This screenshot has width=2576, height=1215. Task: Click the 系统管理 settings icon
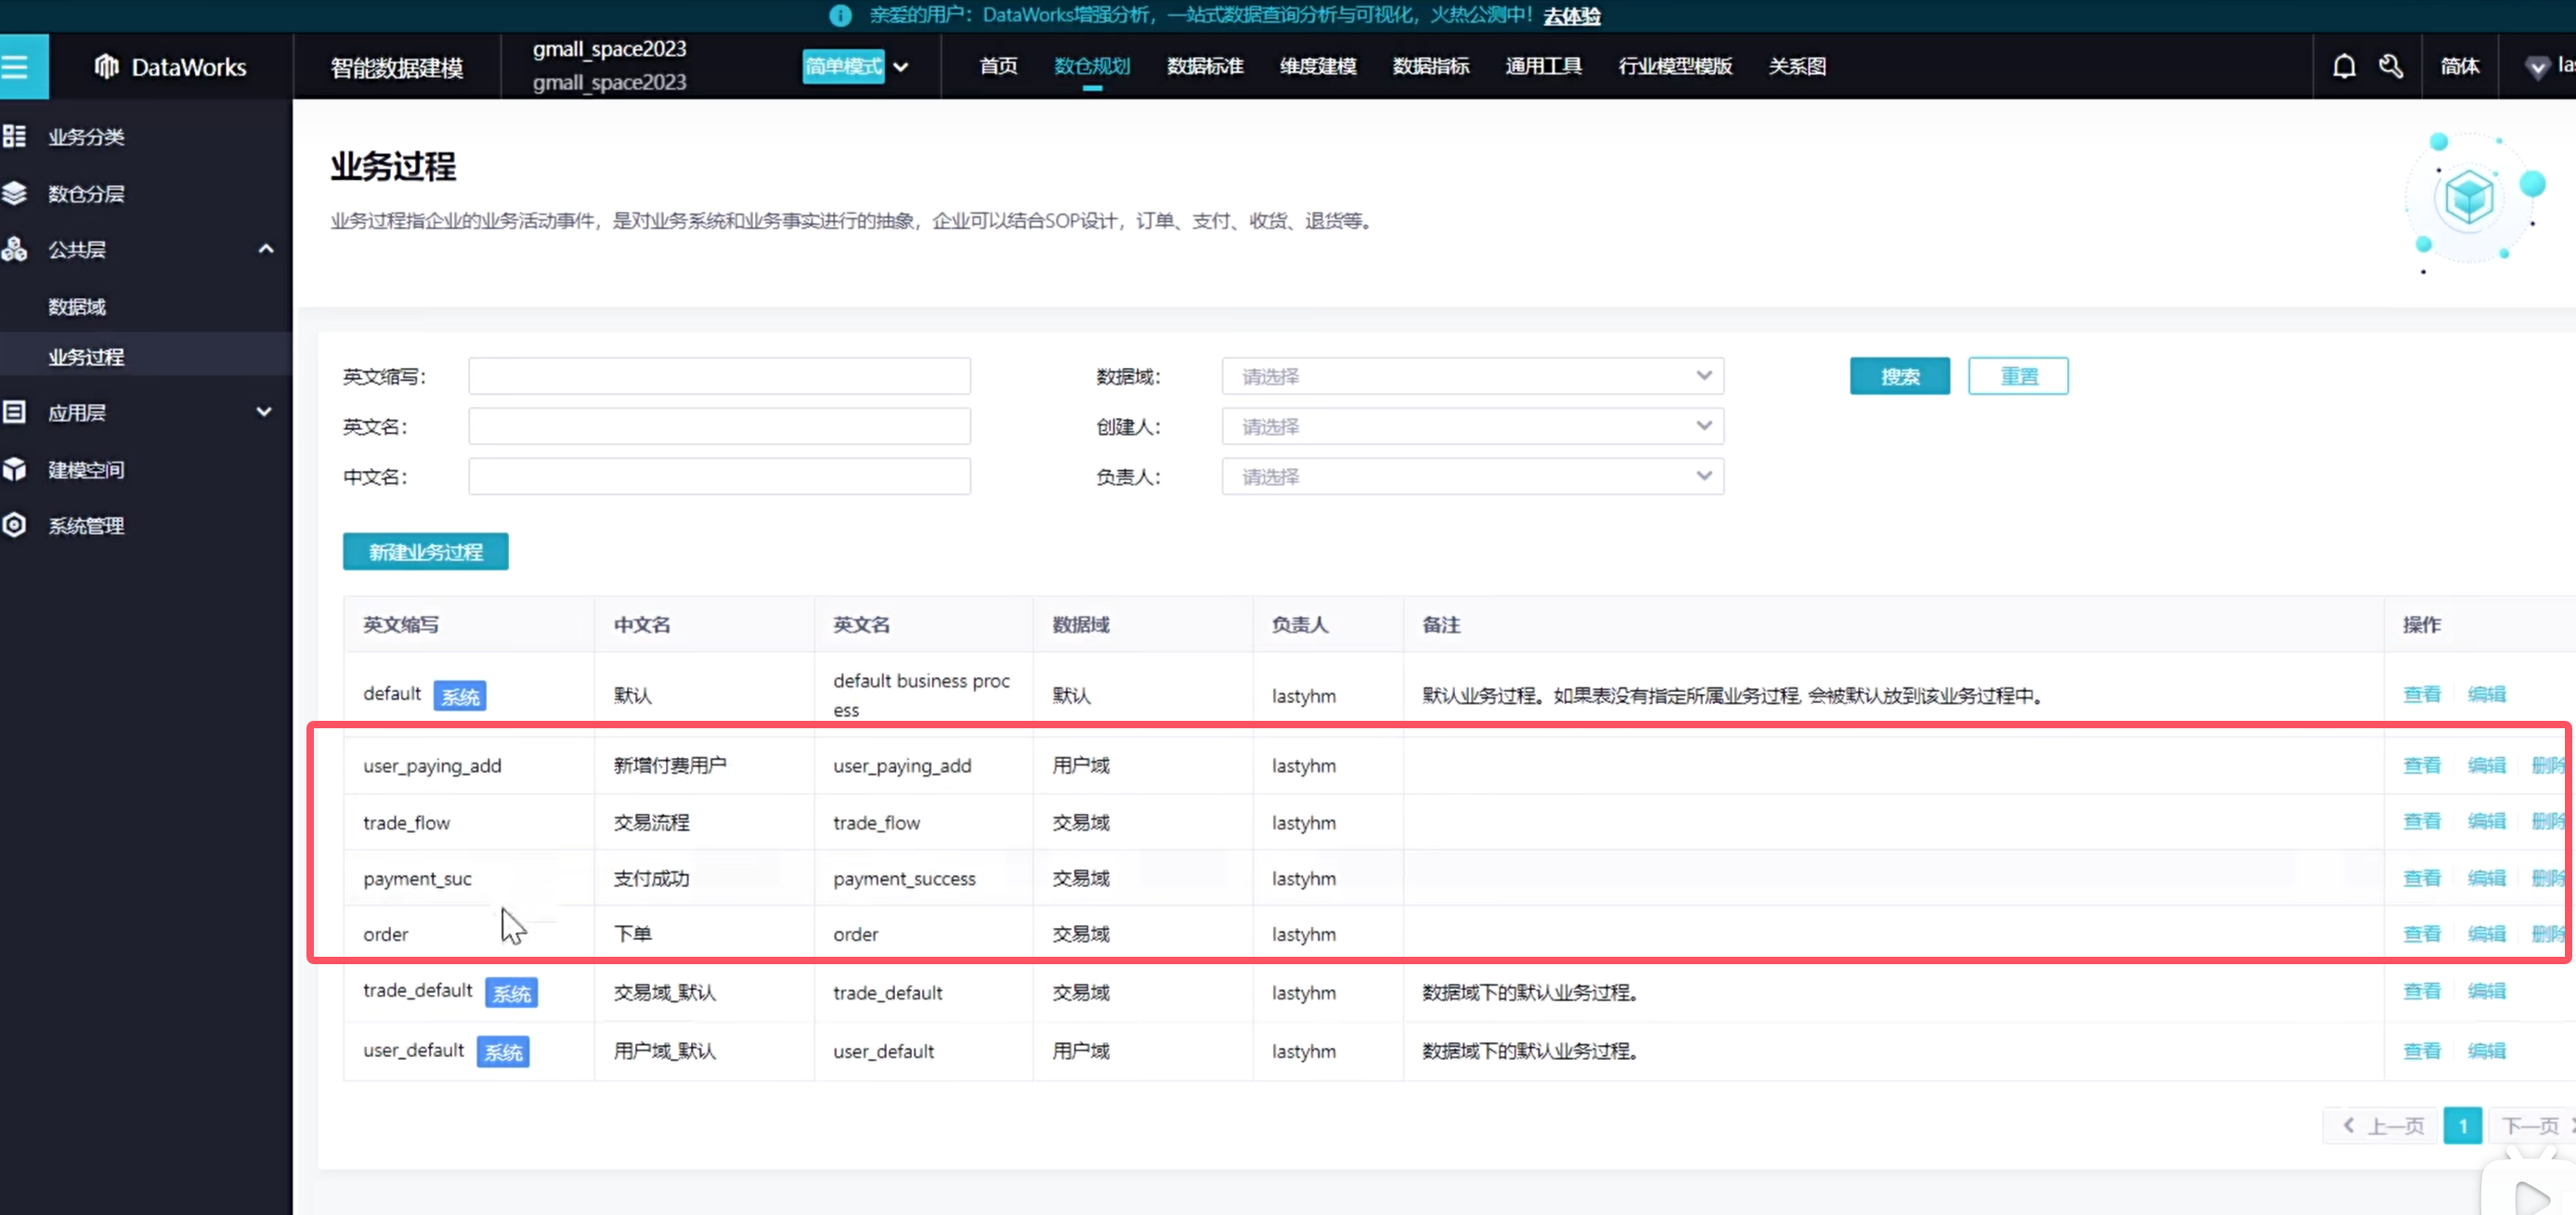tap(15, 525)
